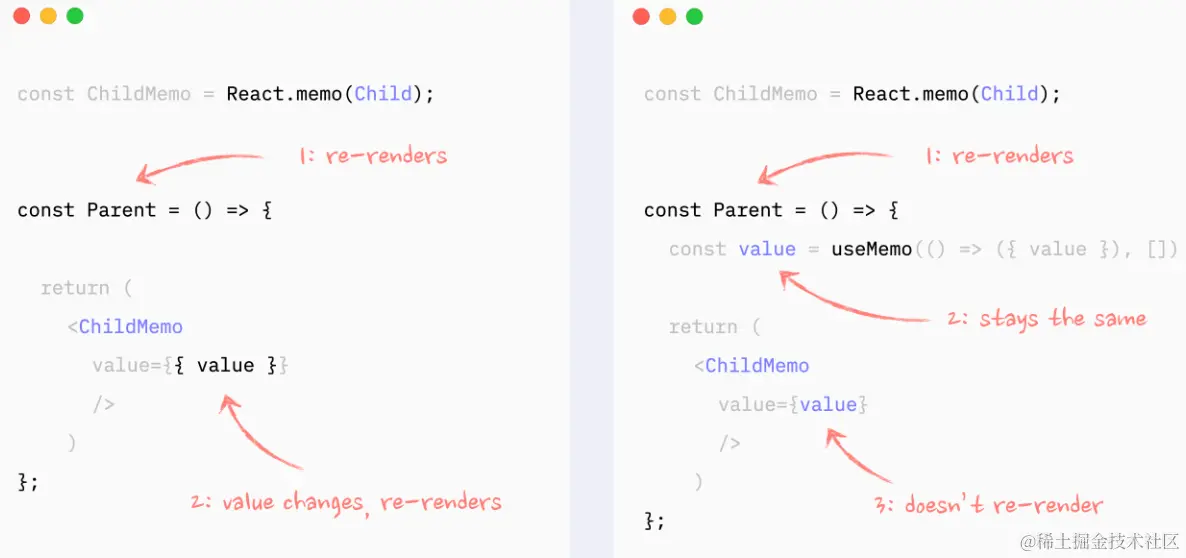Click the red dot in left window
This screenshot has width=1186, height=558.
[22, 16]
